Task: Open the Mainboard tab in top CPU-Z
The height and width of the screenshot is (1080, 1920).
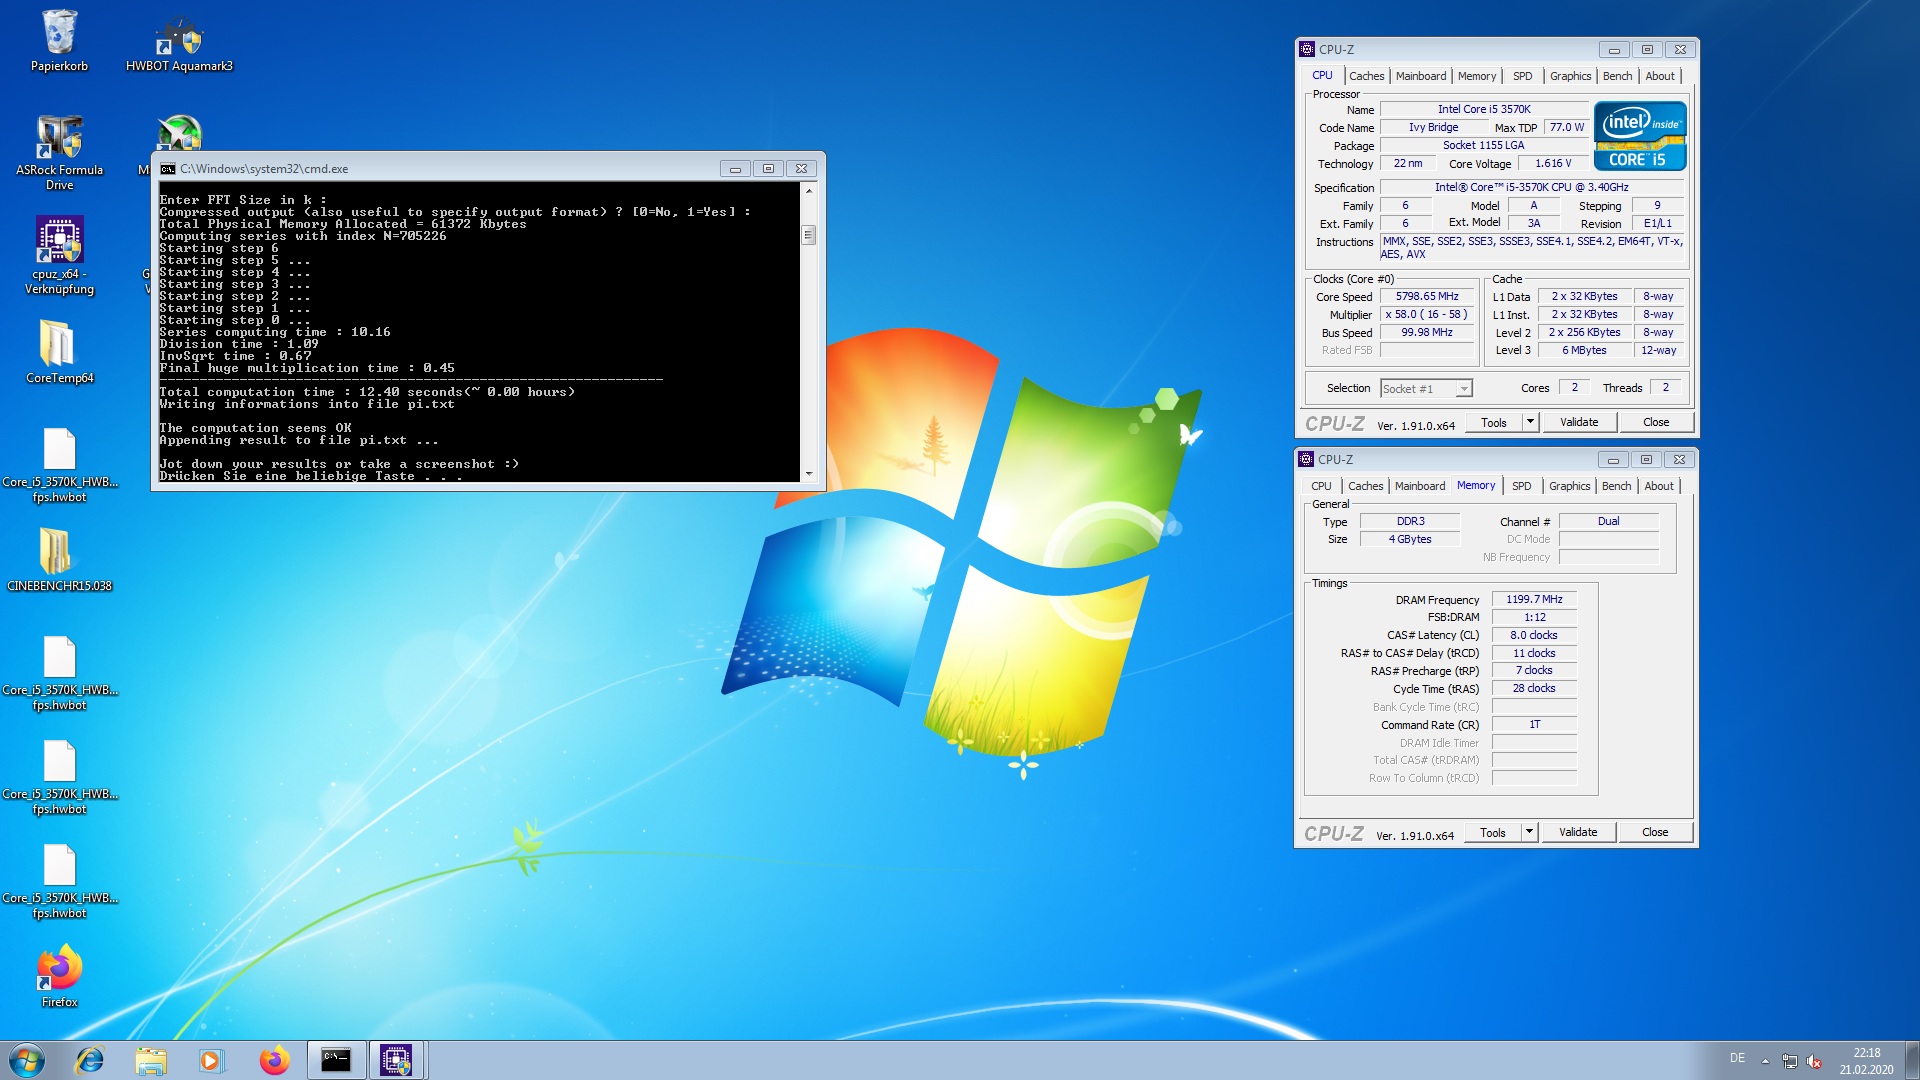Action: [1421, 76]
